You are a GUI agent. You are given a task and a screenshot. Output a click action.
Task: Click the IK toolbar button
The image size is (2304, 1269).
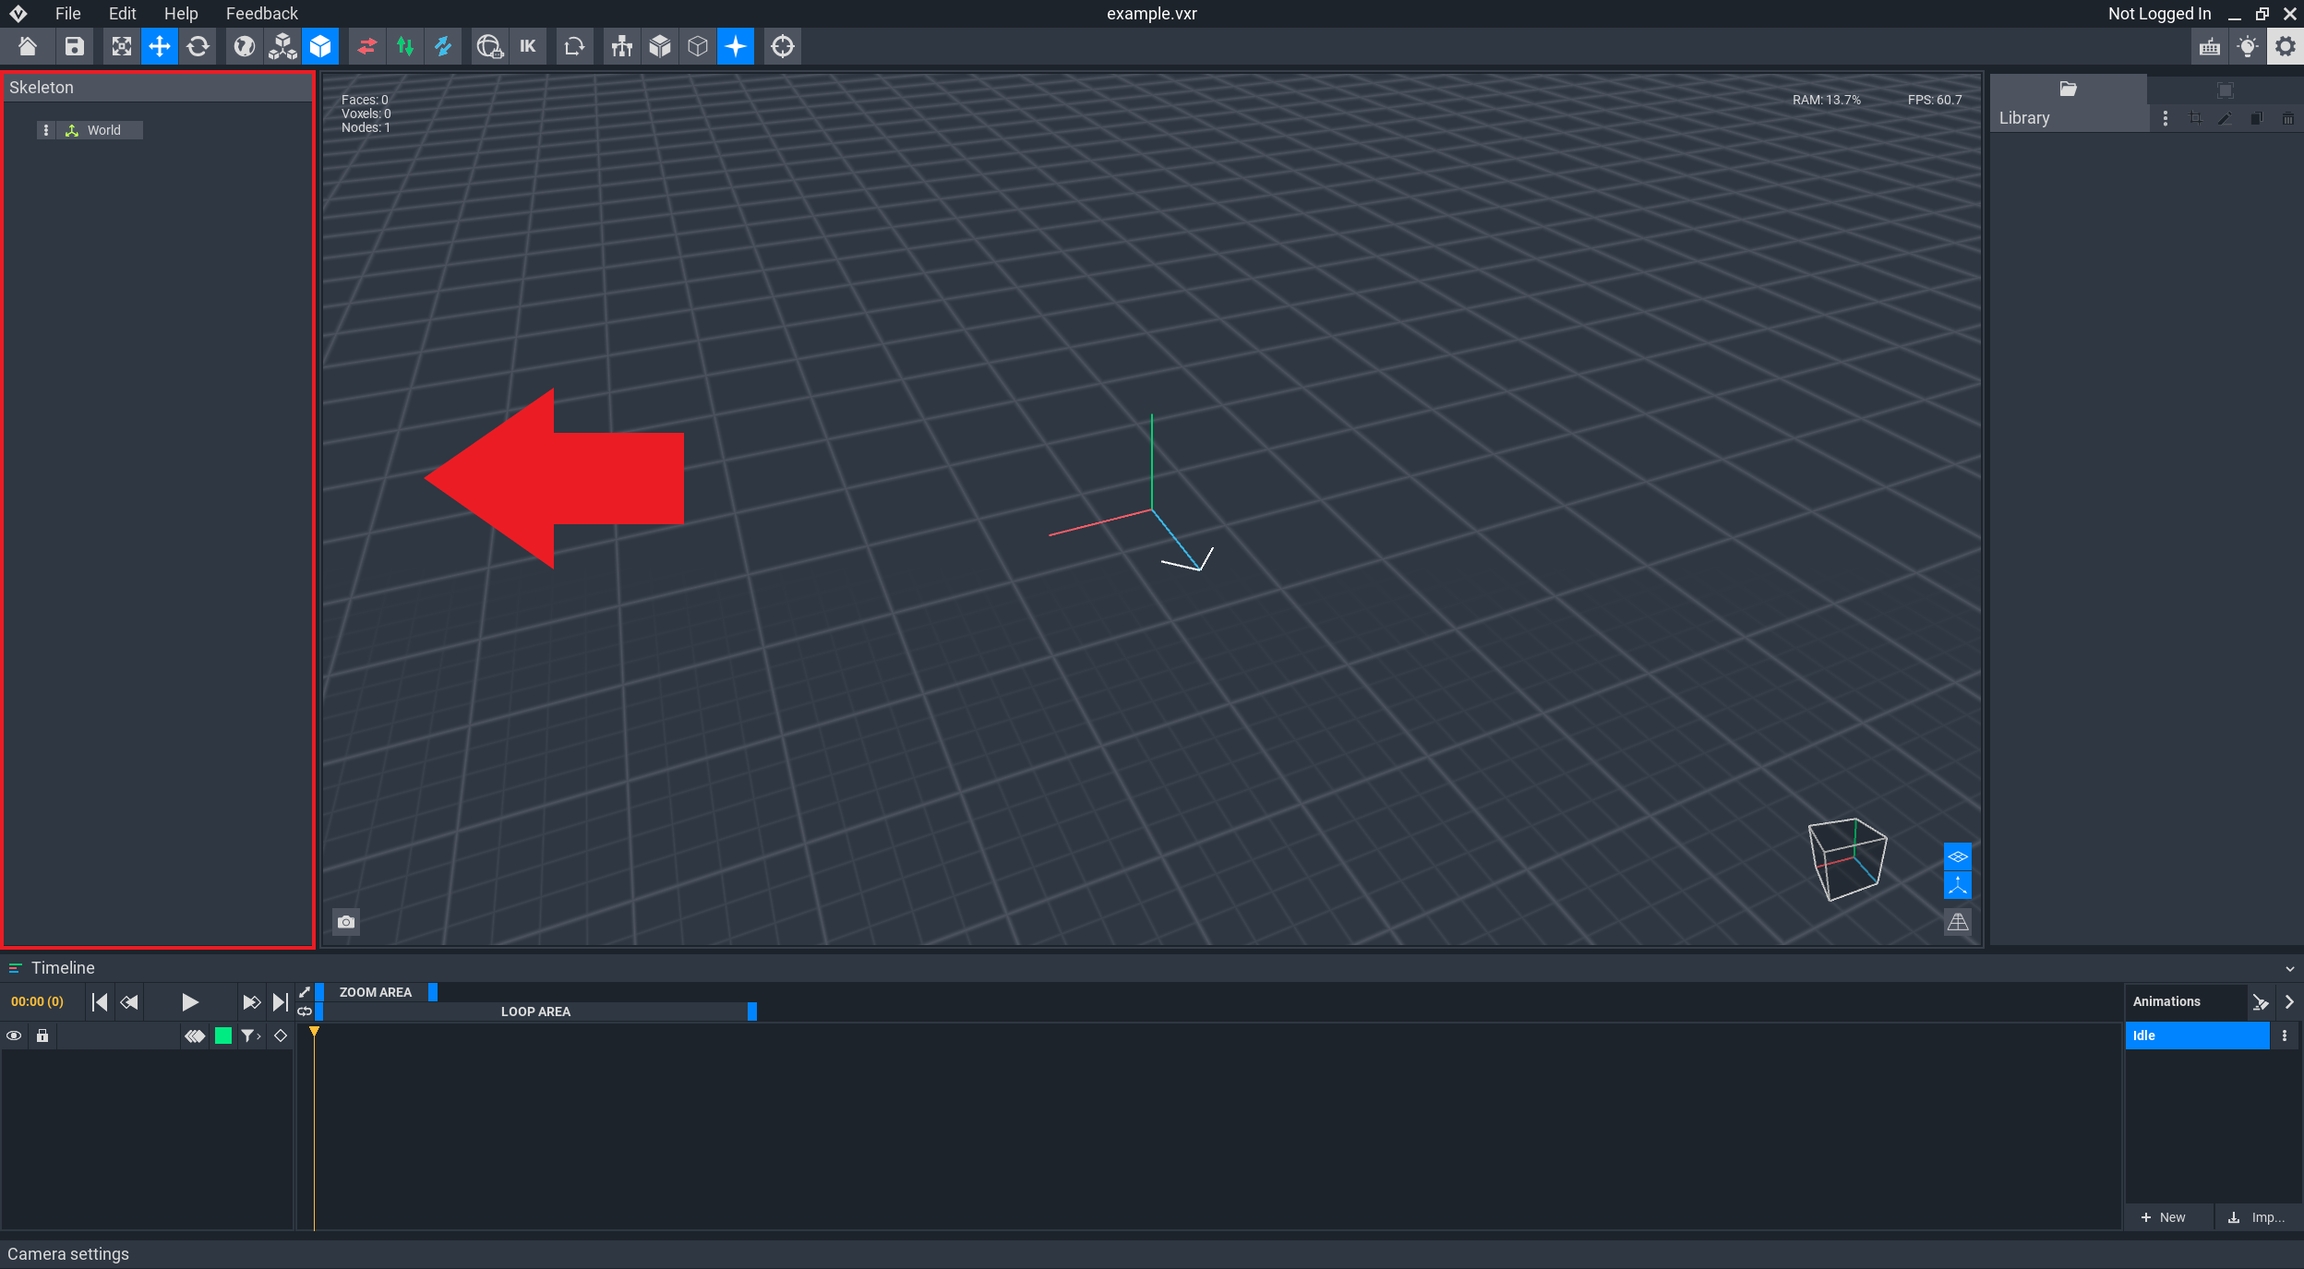click(x=527, y=46)
